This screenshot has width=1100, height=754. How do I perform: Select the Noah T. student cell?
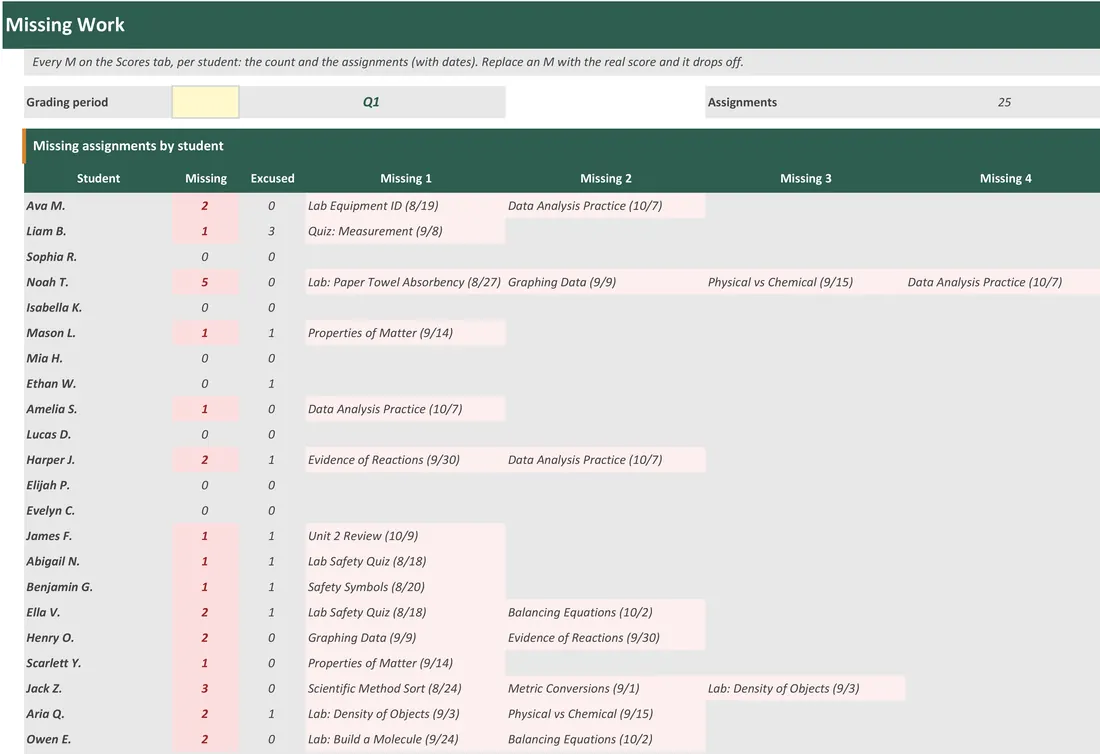pyautogui.click(x=98, y=282)
